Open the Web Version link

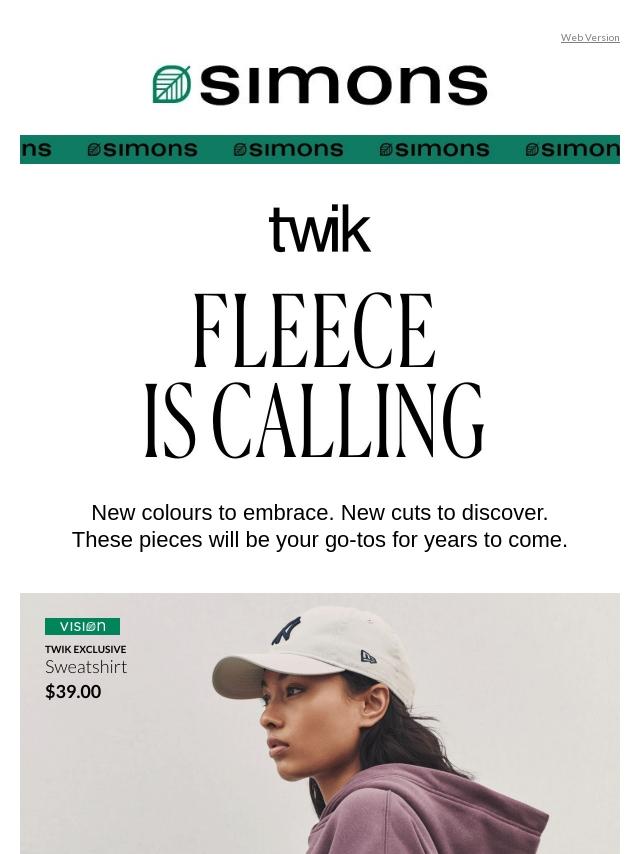coord(590,38)
